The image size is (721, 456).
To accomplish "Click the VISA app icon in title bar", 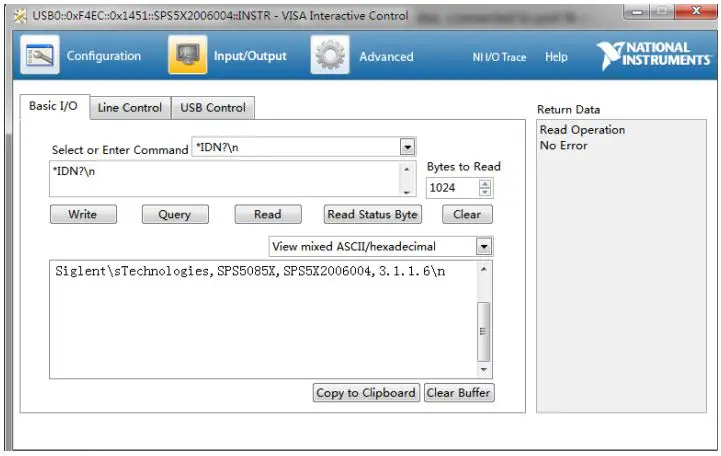I will [x=21, y=16].
